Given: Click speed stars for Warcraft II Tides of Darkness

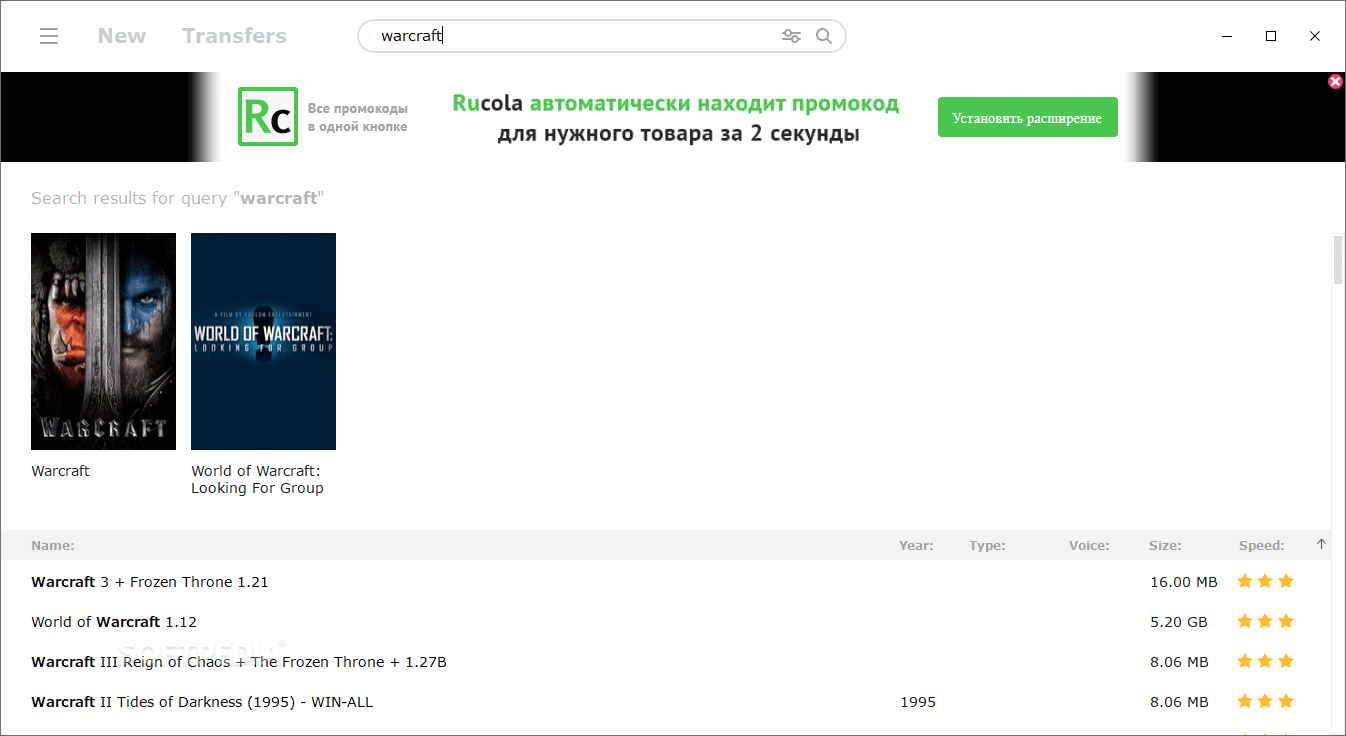Looking at the screenshot, I should coord(1265,701).
